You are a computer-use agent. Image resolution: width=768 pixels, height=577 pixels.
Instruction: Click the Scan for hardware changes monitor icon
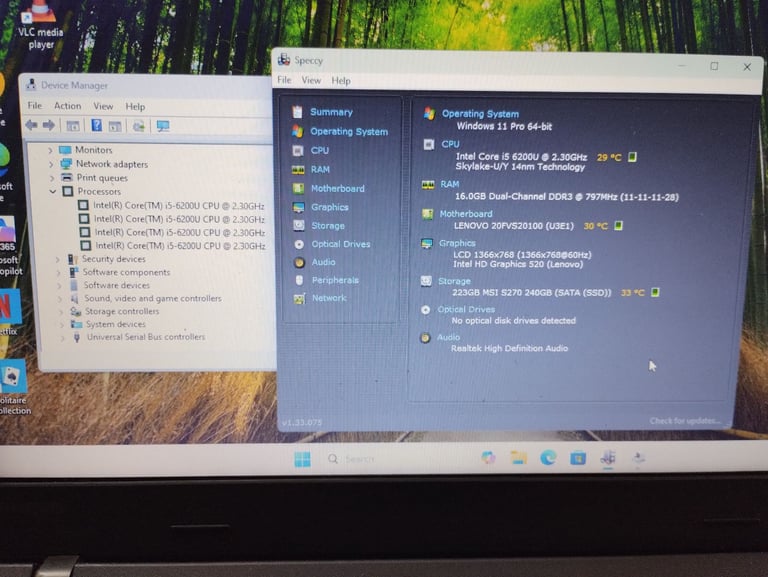163,126
